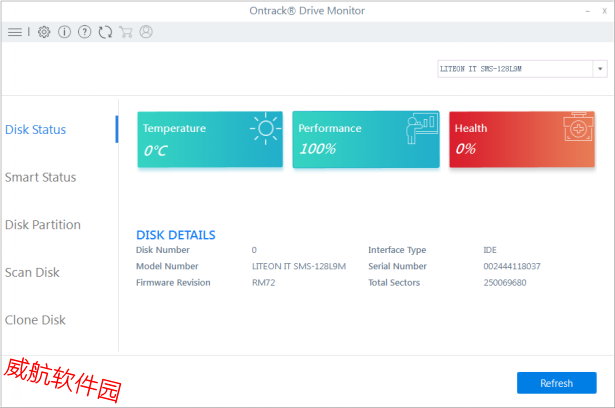Click the DISK DETAILS heading
The image size is (615, 408).
point(176,235)
